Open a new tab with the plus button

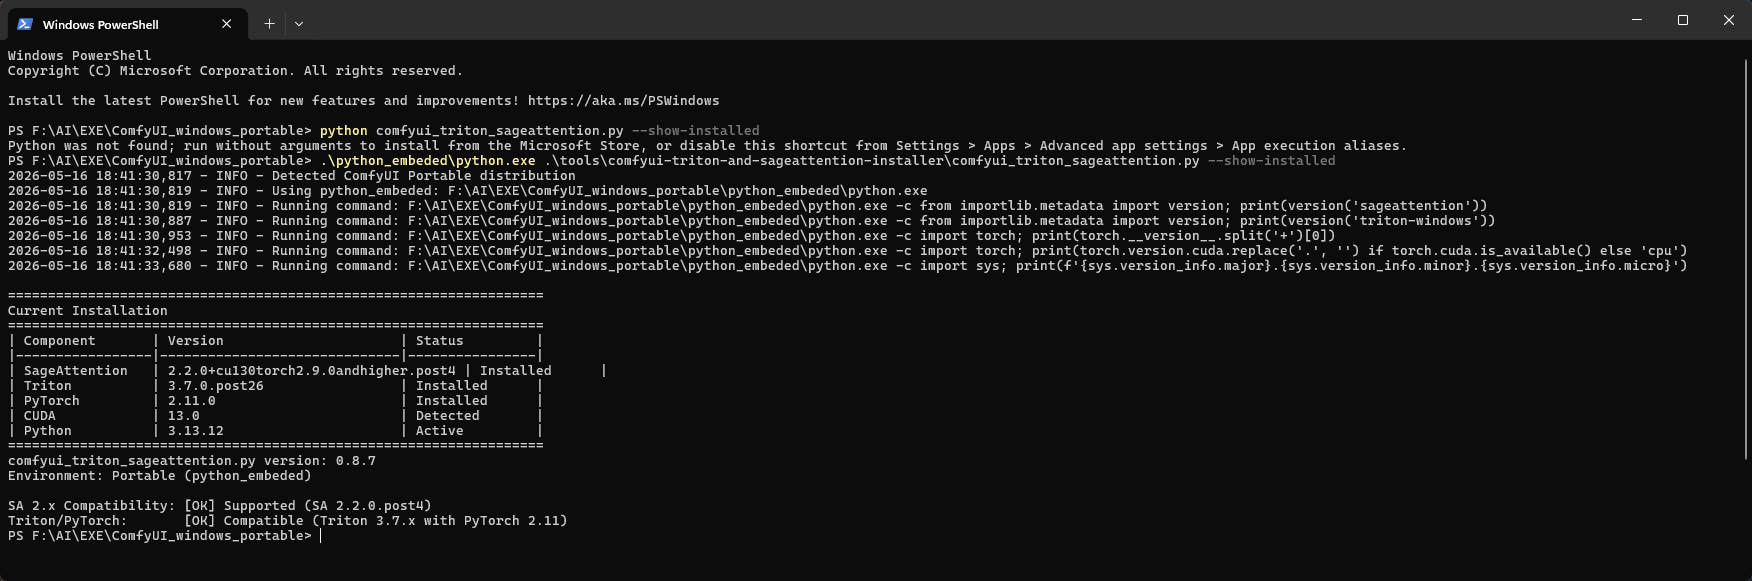coord(269,24)
